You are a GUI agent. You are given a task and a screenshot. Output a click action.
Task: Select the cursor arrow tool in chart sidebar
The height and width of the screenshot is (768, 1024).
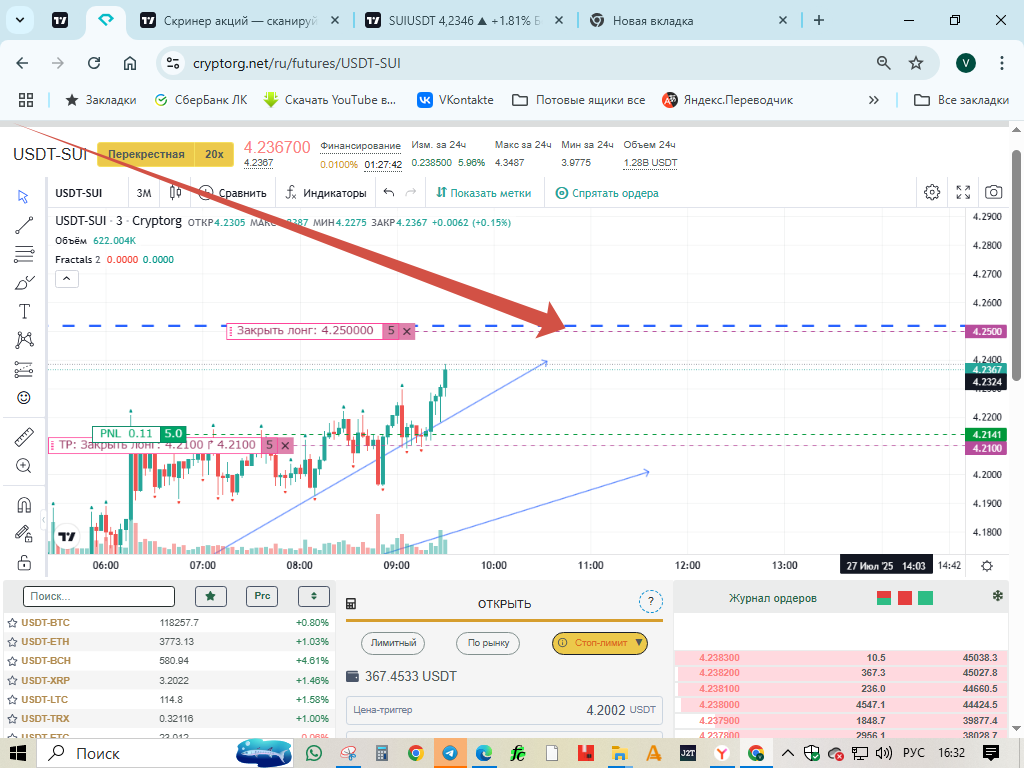coord(24,197)
